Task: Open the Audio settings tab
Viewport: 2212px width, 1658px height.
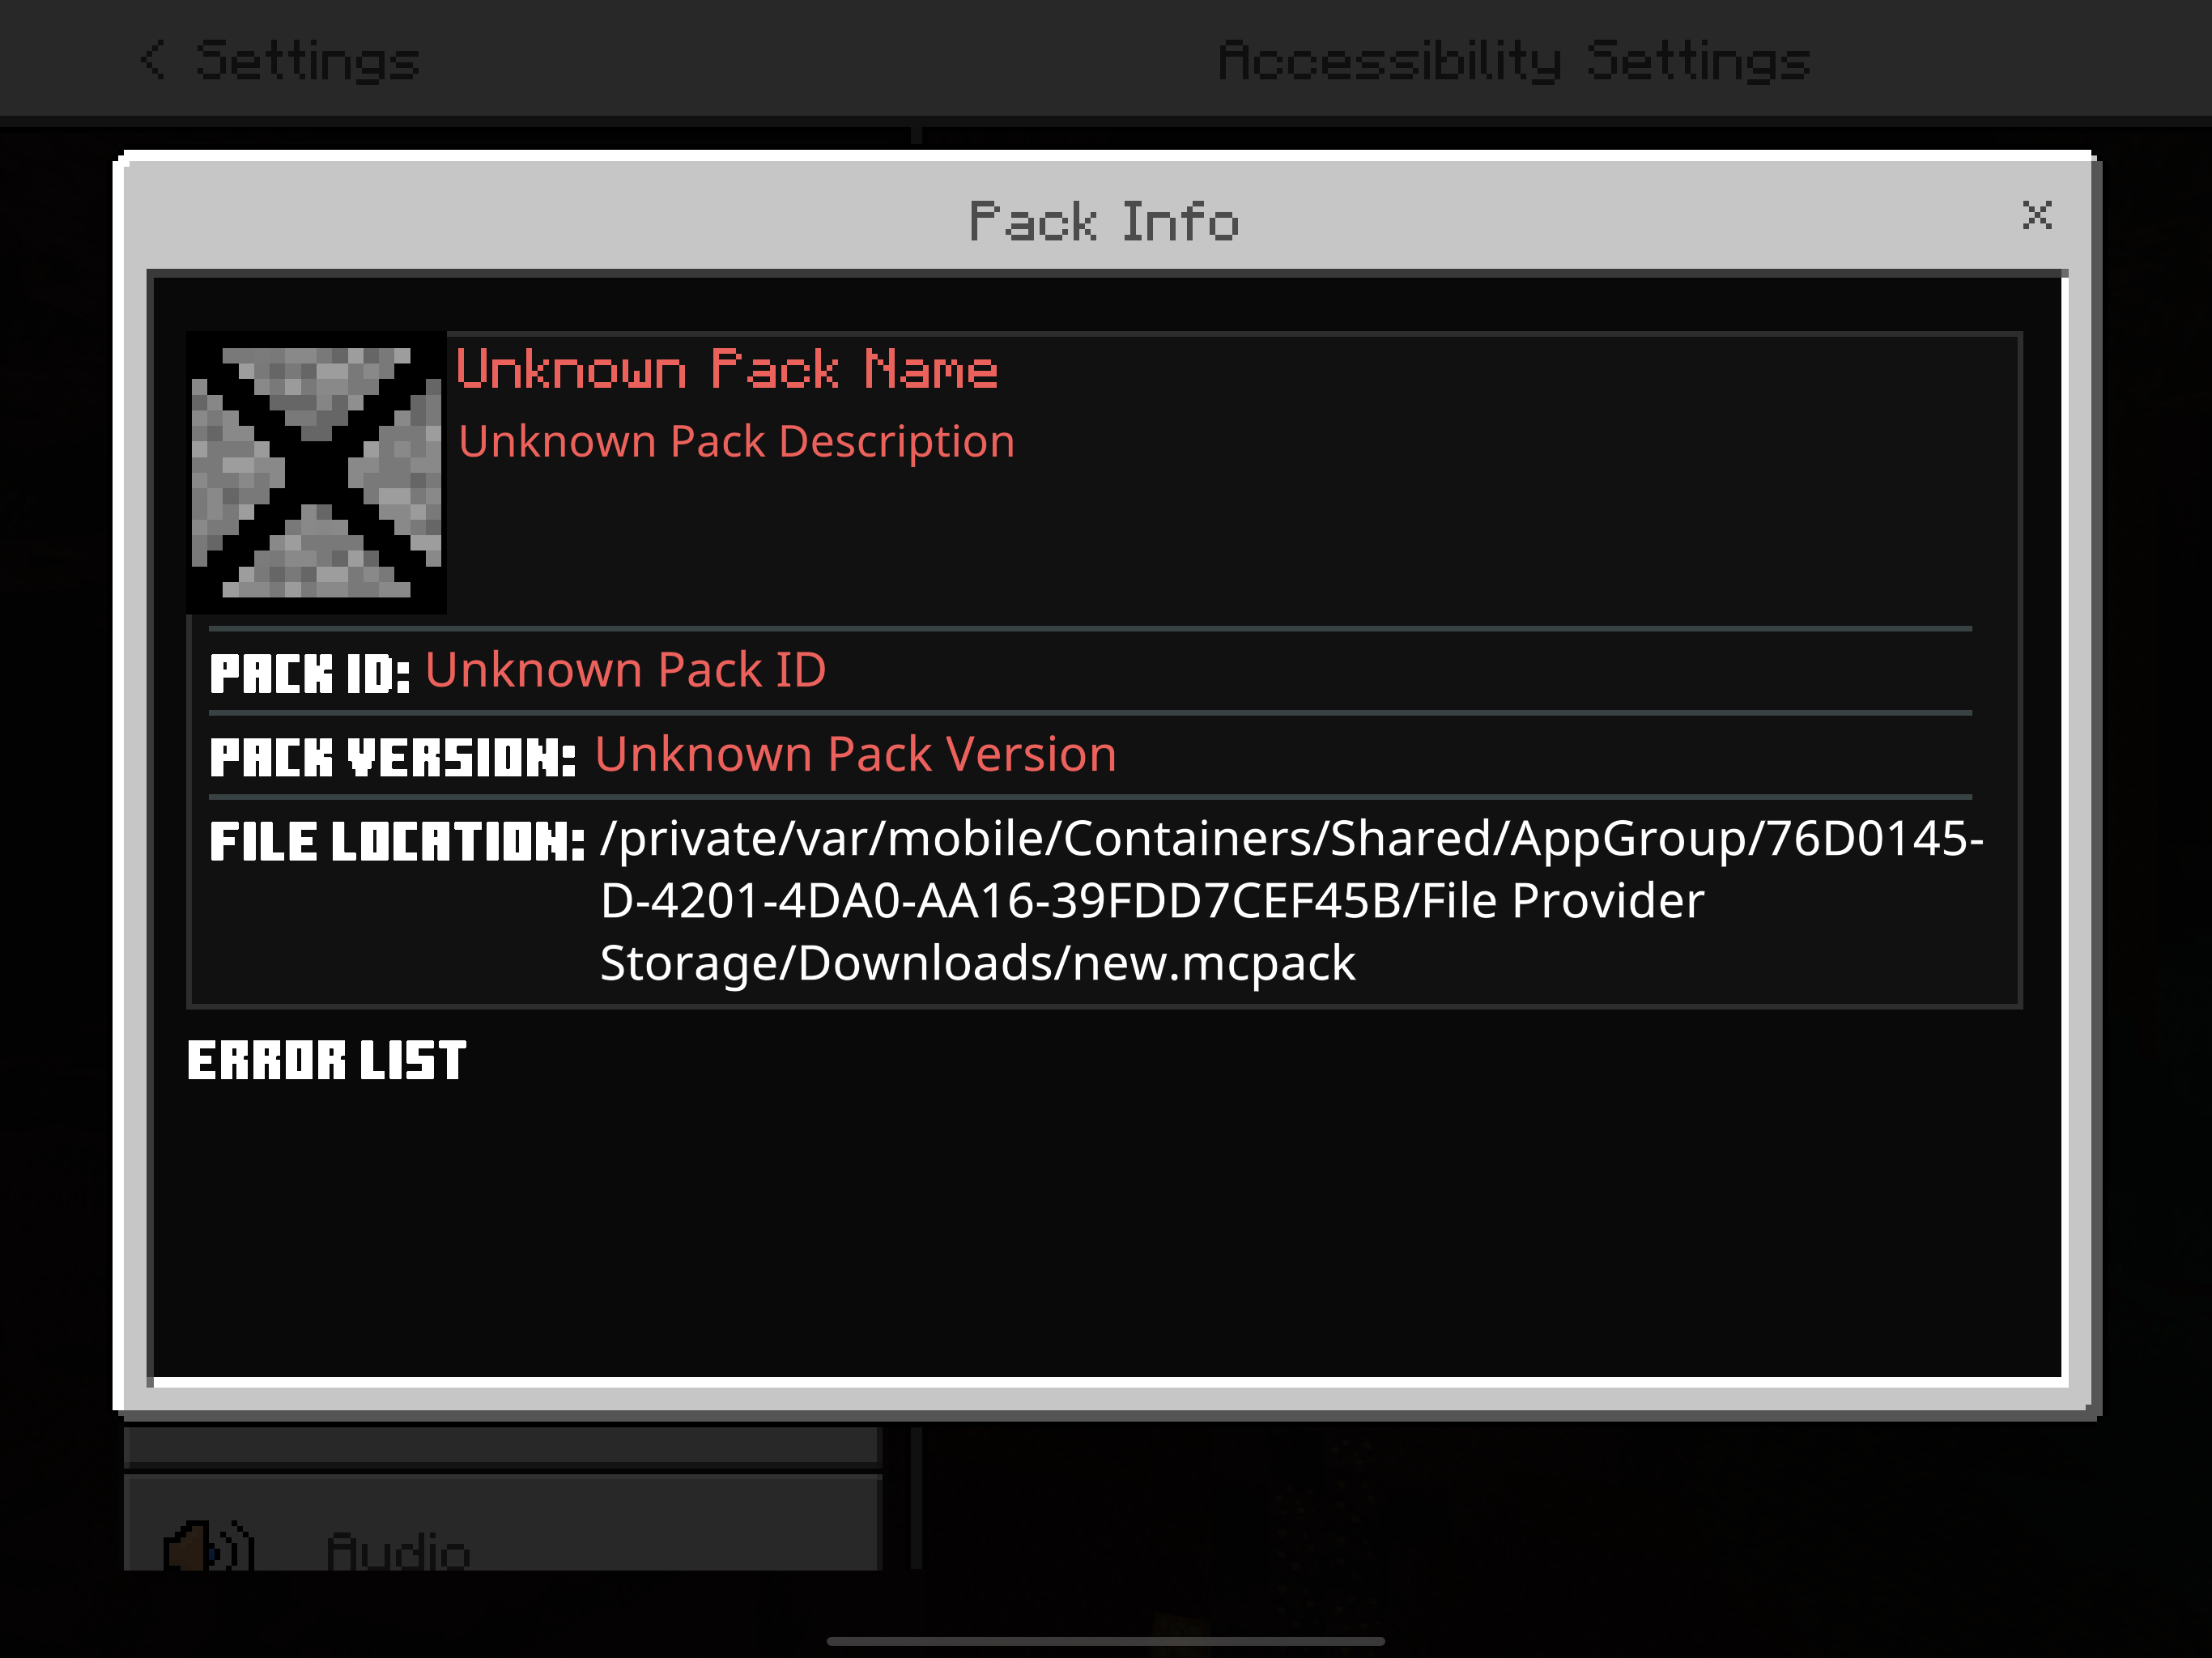Action: 502,1522
